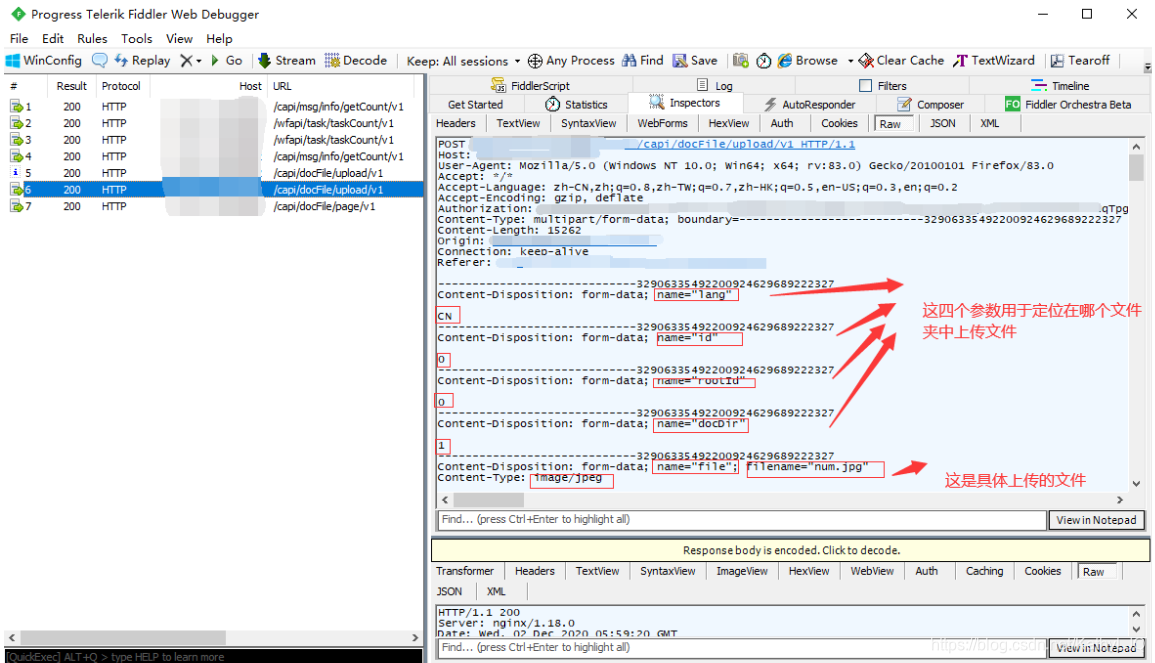The height and width of the screenshot is (663, 1155).
Task: Click the comment speech bubble icon
Action: tap(99, 60)
